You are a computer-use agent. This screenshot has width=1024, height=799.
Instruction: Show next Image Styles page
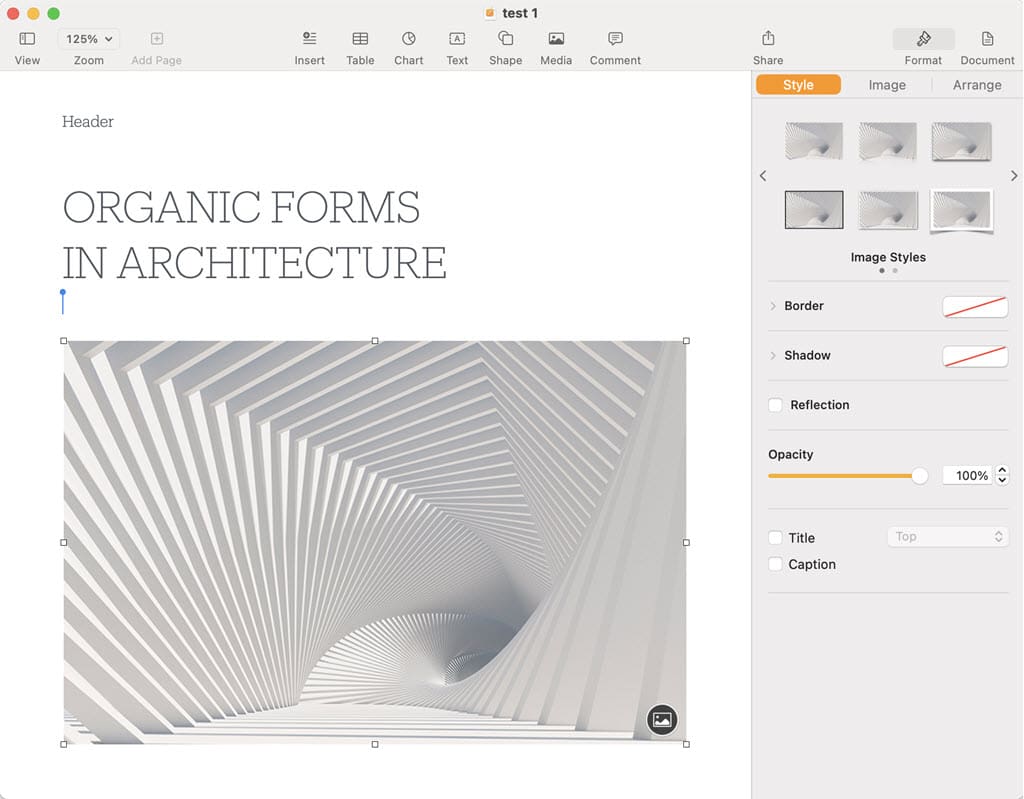1013,176
